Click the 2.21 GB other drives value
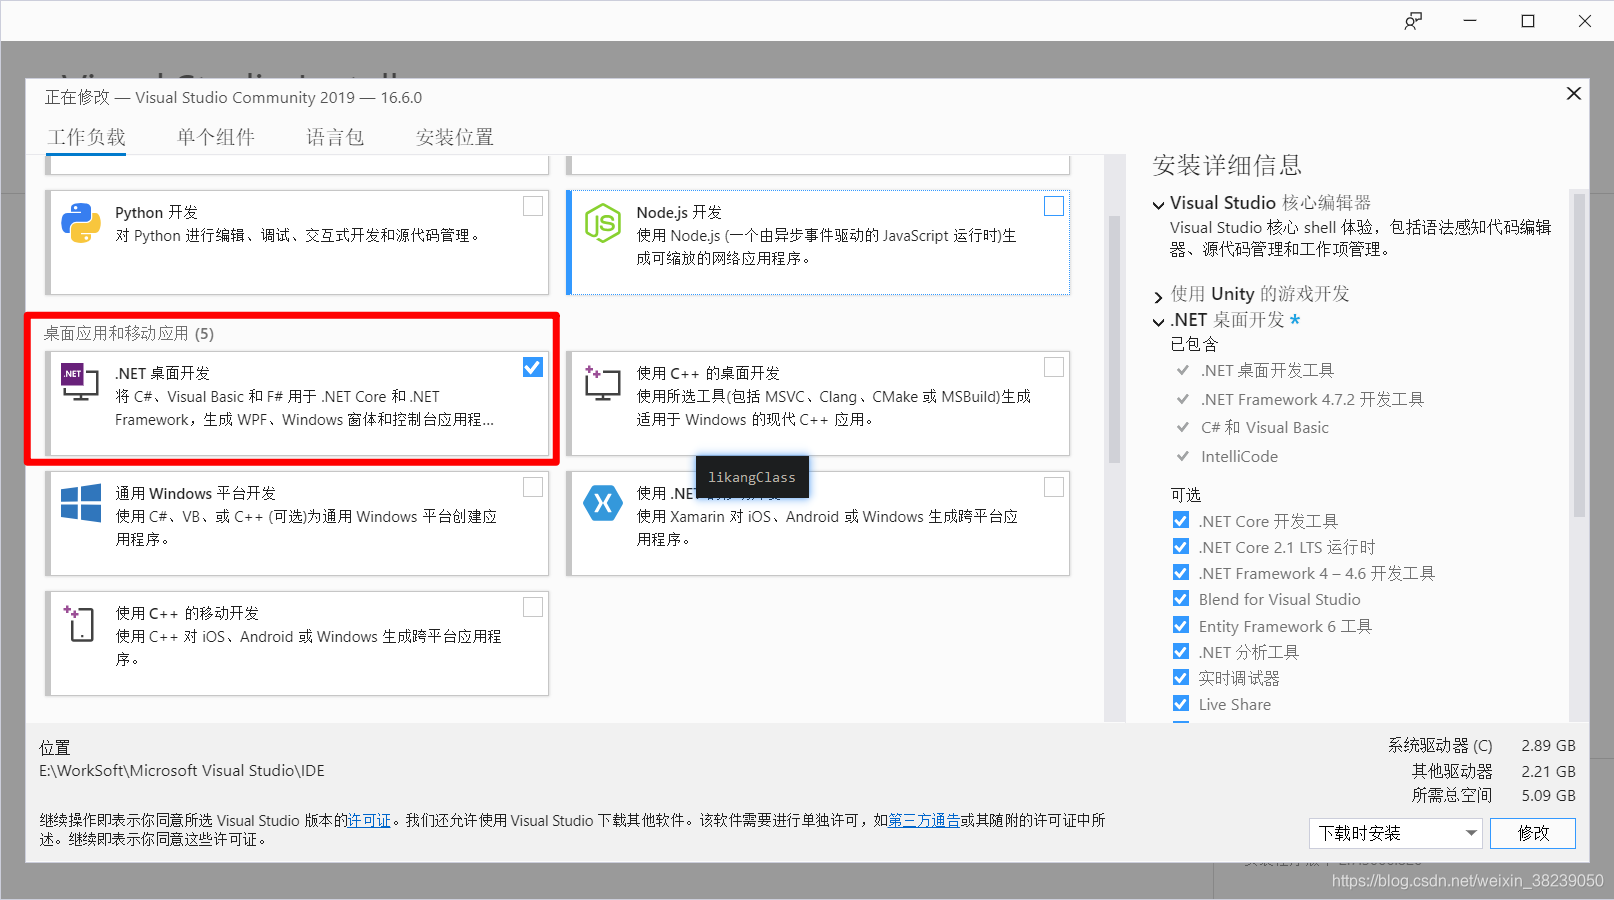Image resolution: width=1614 pixels, height=900 pixels. (x=1548, y=771)
